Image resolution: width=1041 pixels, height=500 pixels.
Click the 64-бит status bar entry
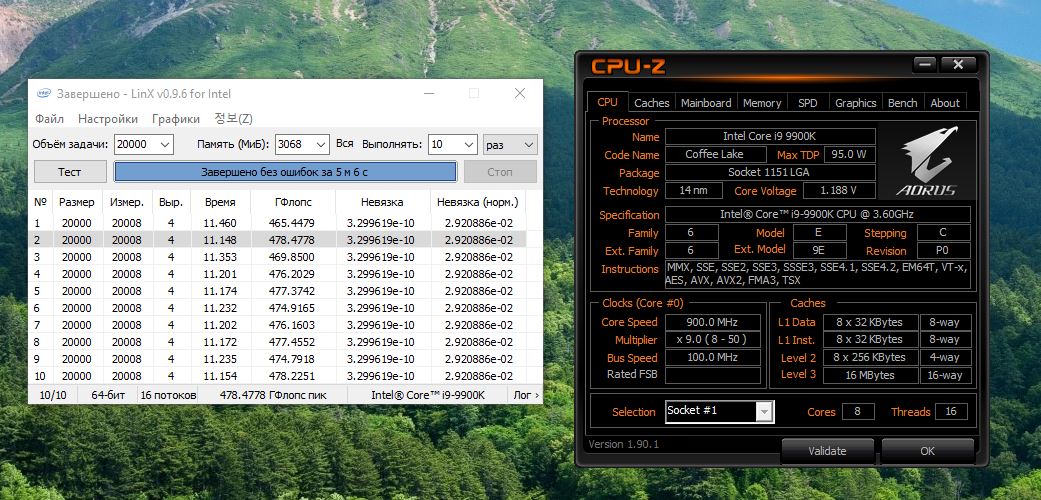[108, 395]
